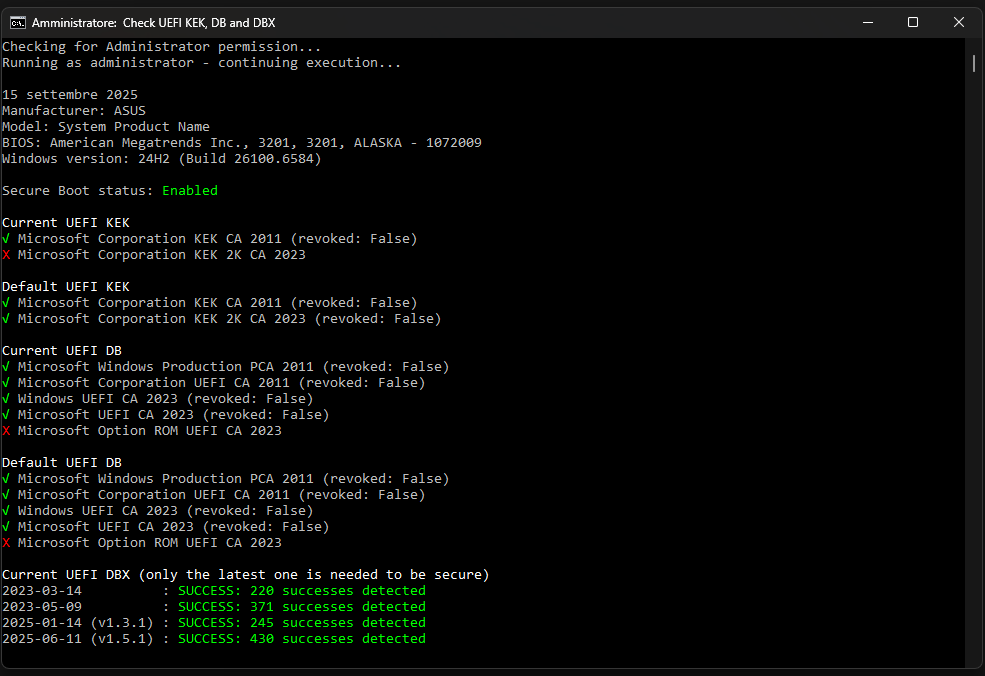The width and height of the screenshot is (985, 676).
Task: Minimize the Check UEFI console window
Action: tap(868, 23)
